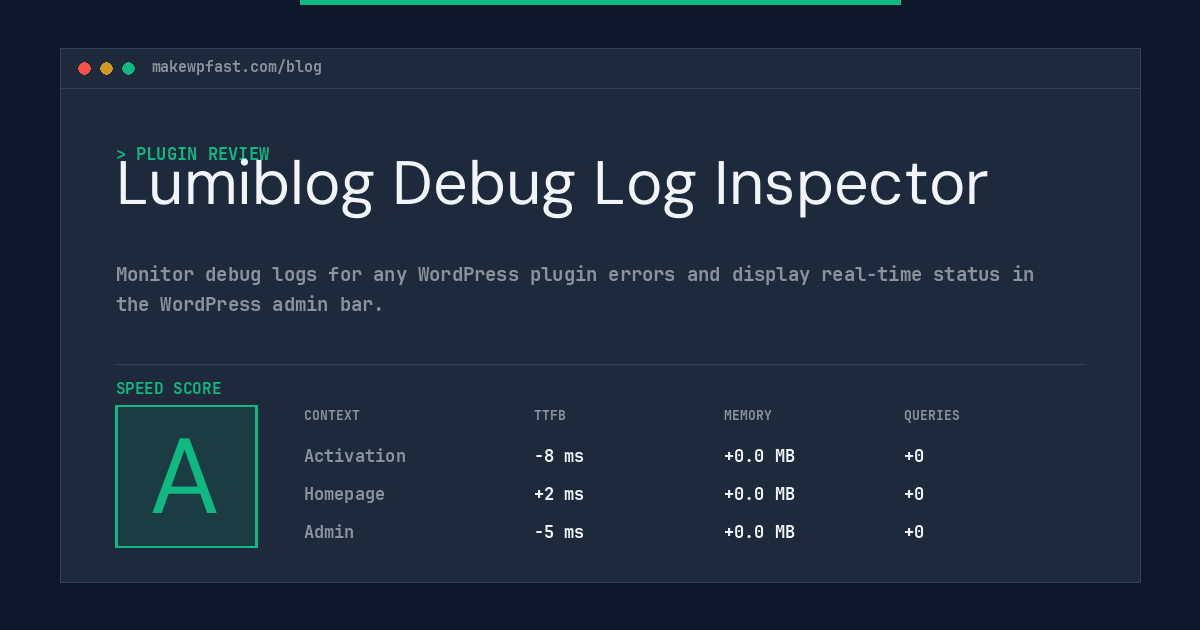
Task: Click the CONTEXT column header
Action: tap(332, 416)
